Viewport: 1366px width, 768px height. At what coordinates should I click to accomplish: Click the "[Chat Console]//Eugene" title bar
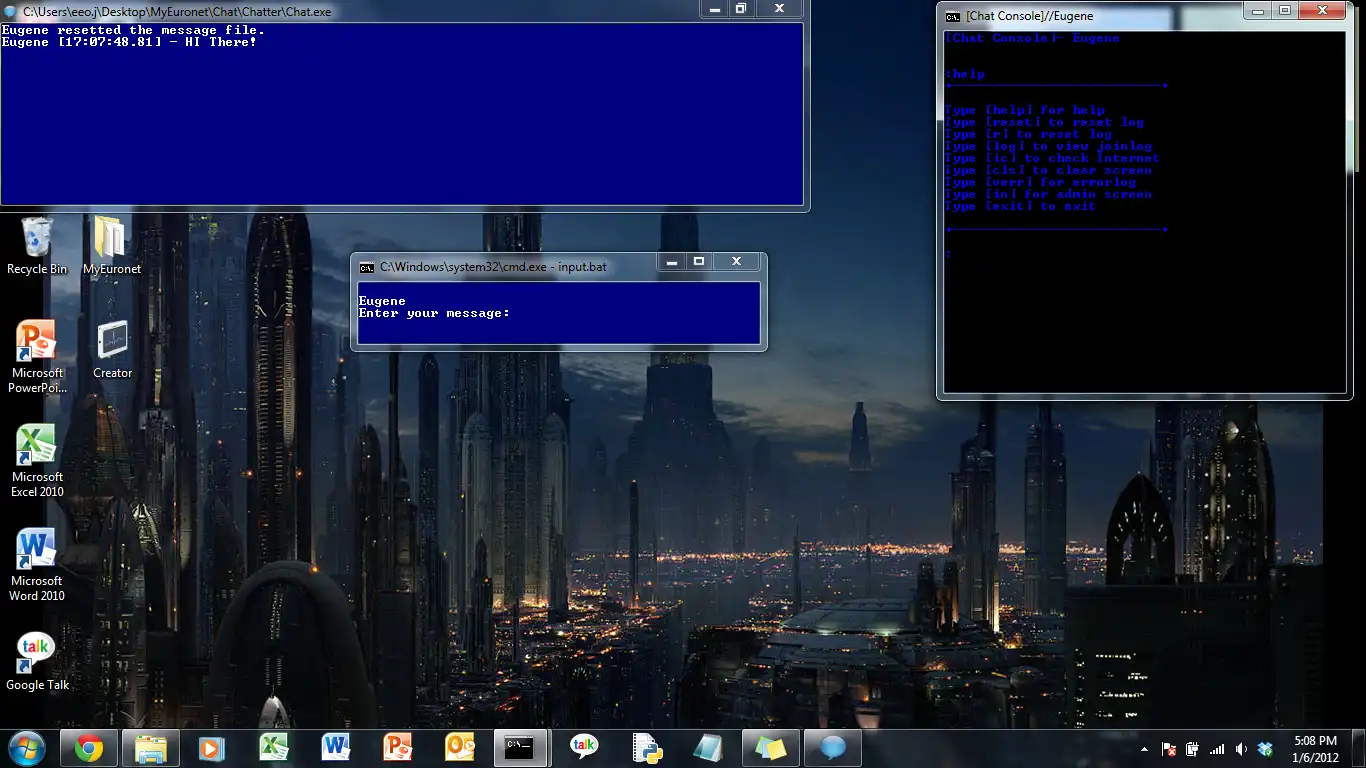[1030, 16]
